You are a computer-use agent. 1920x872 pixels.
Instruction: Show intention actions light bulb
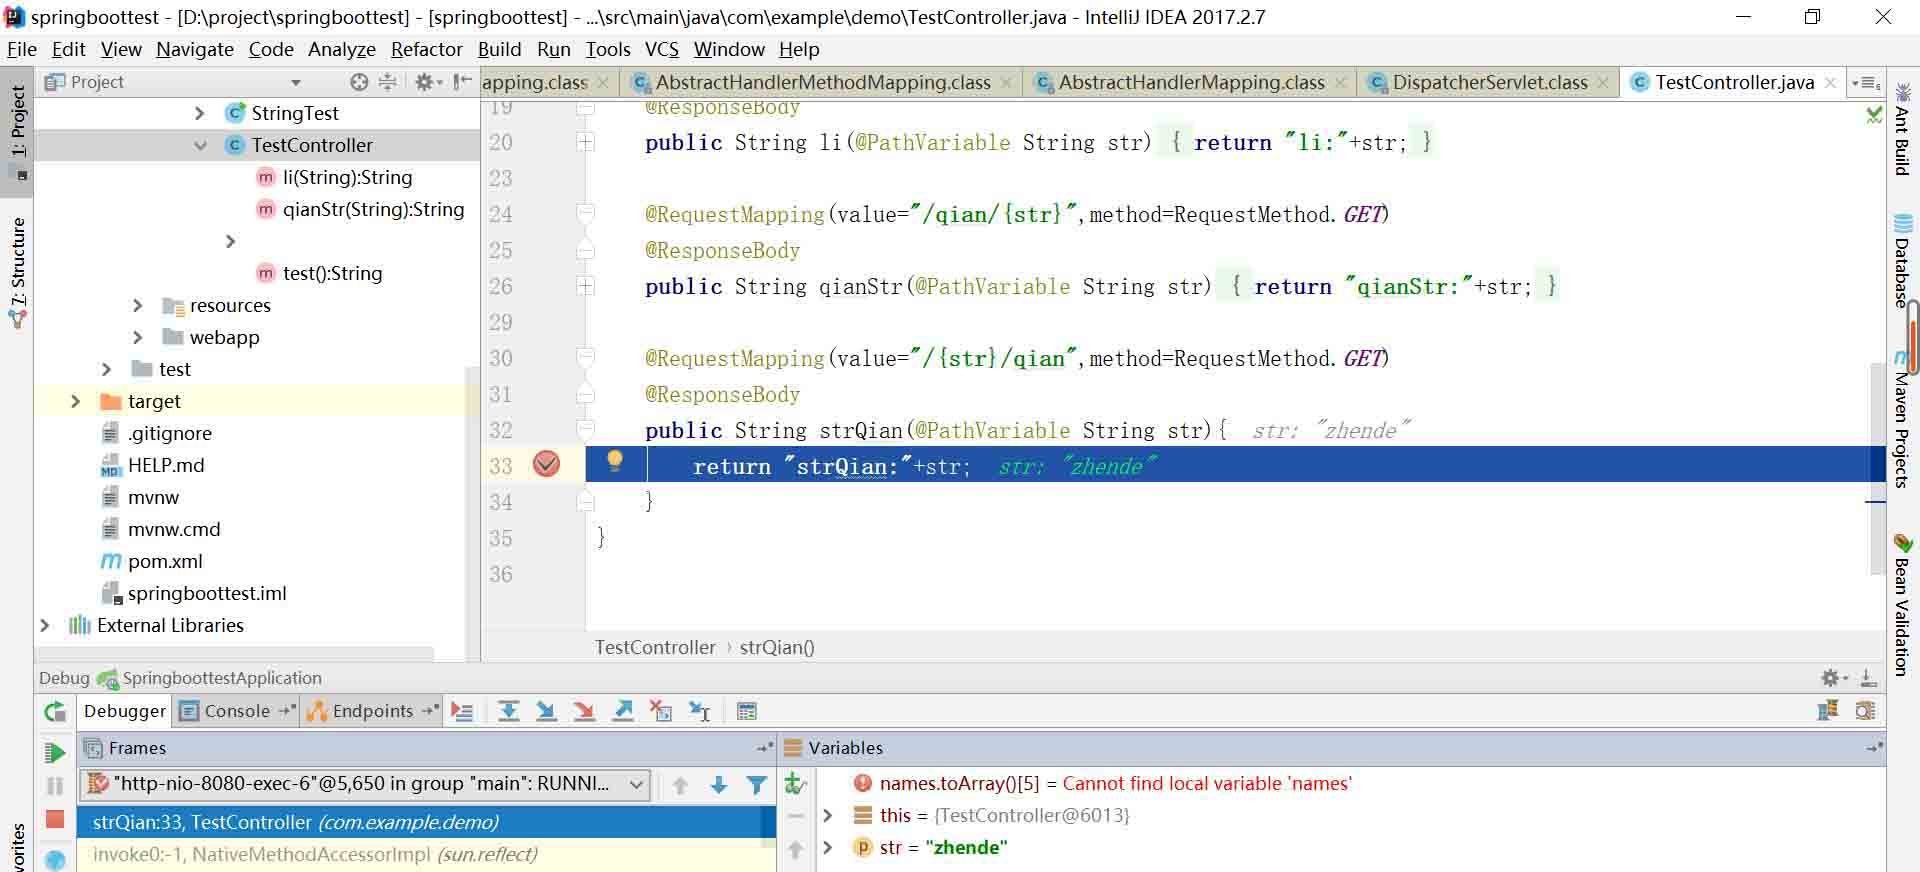click(x=615, y=461)
